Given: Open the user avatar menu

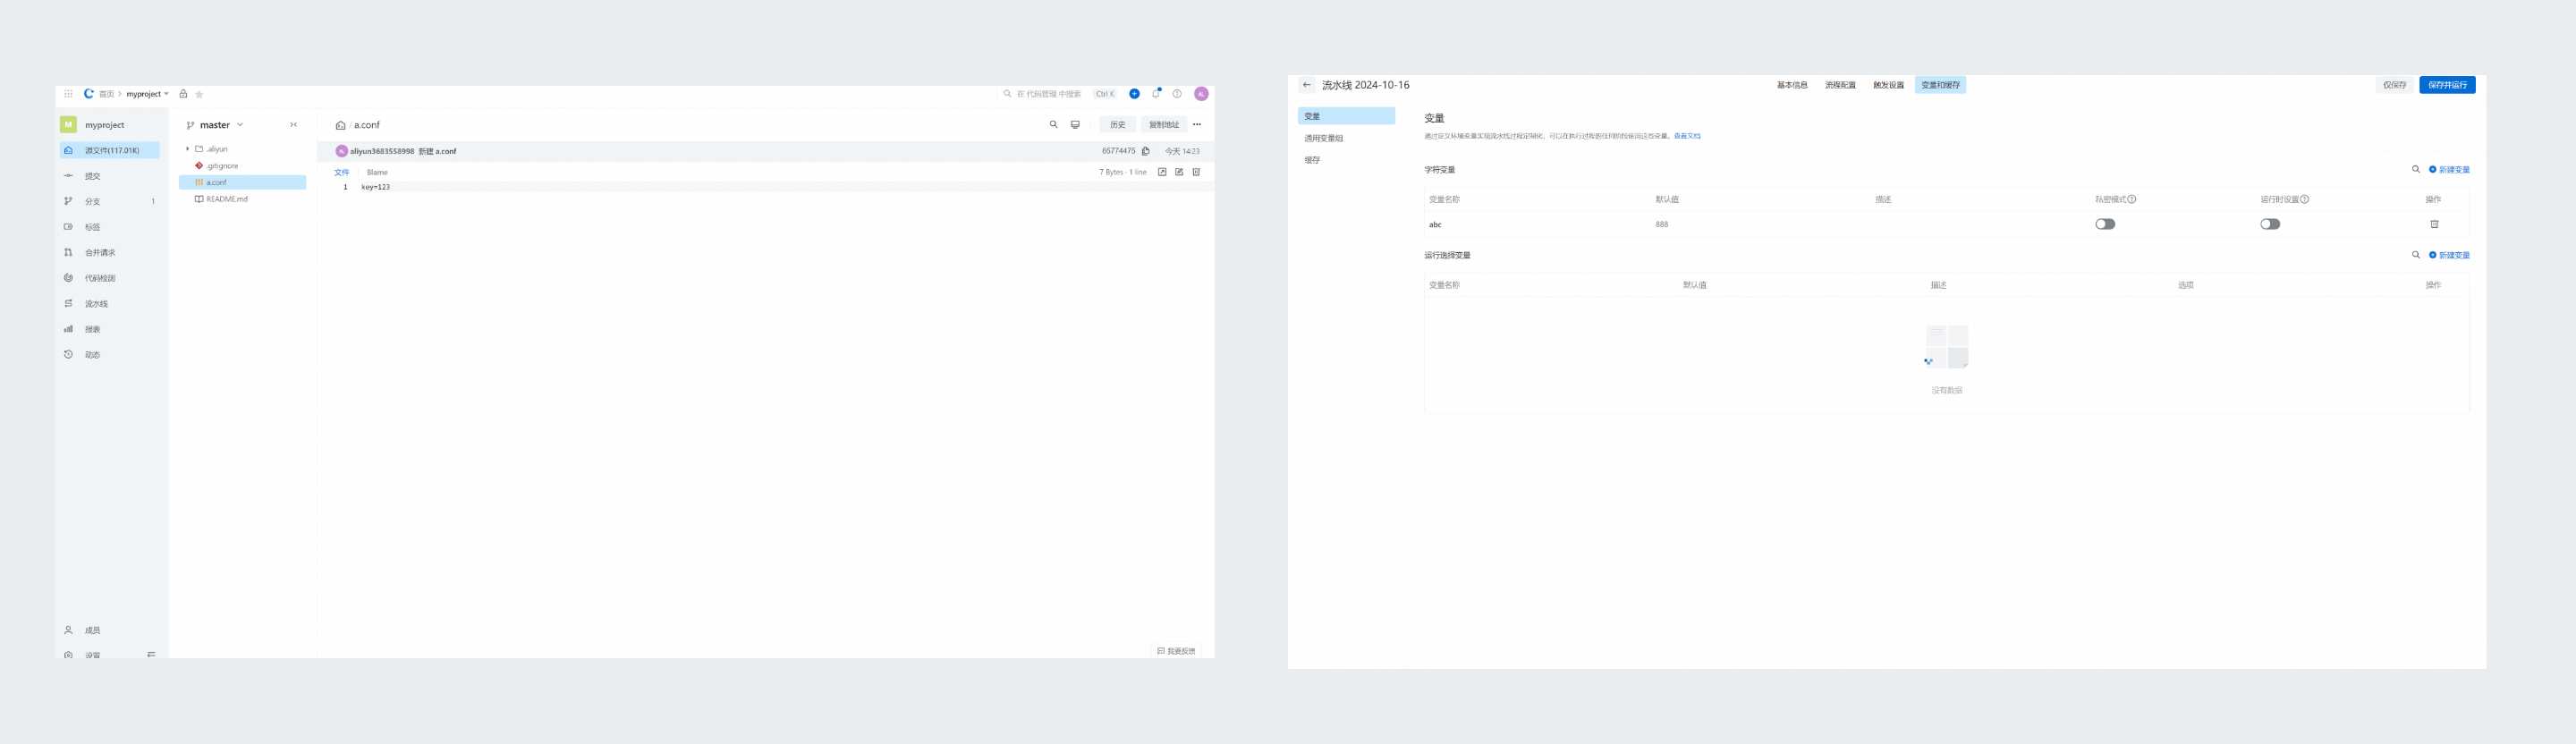Looking at the screenshot, I should [1201, 94].
